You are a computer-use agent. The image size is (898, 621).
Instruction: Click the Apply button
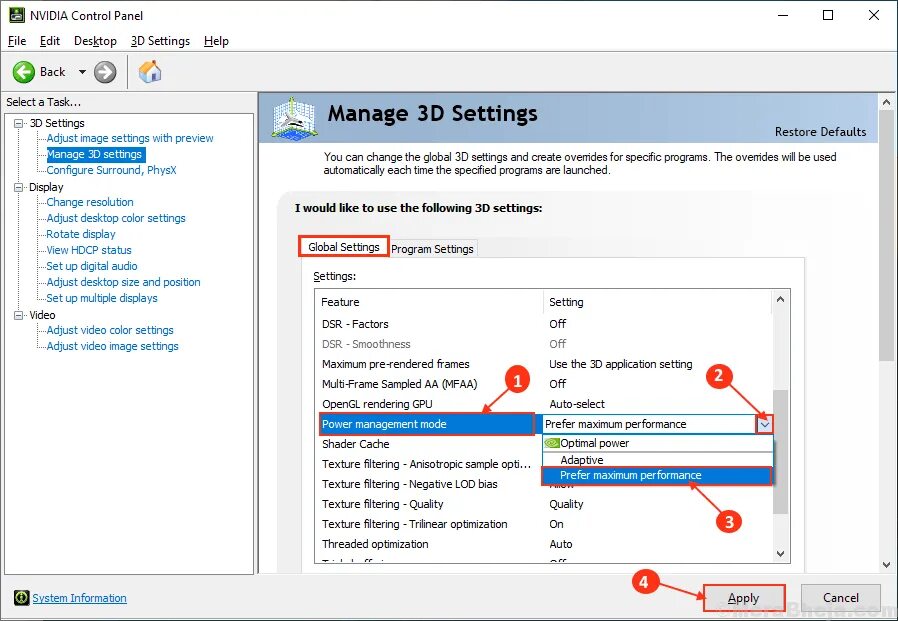[x=743, y=598]
